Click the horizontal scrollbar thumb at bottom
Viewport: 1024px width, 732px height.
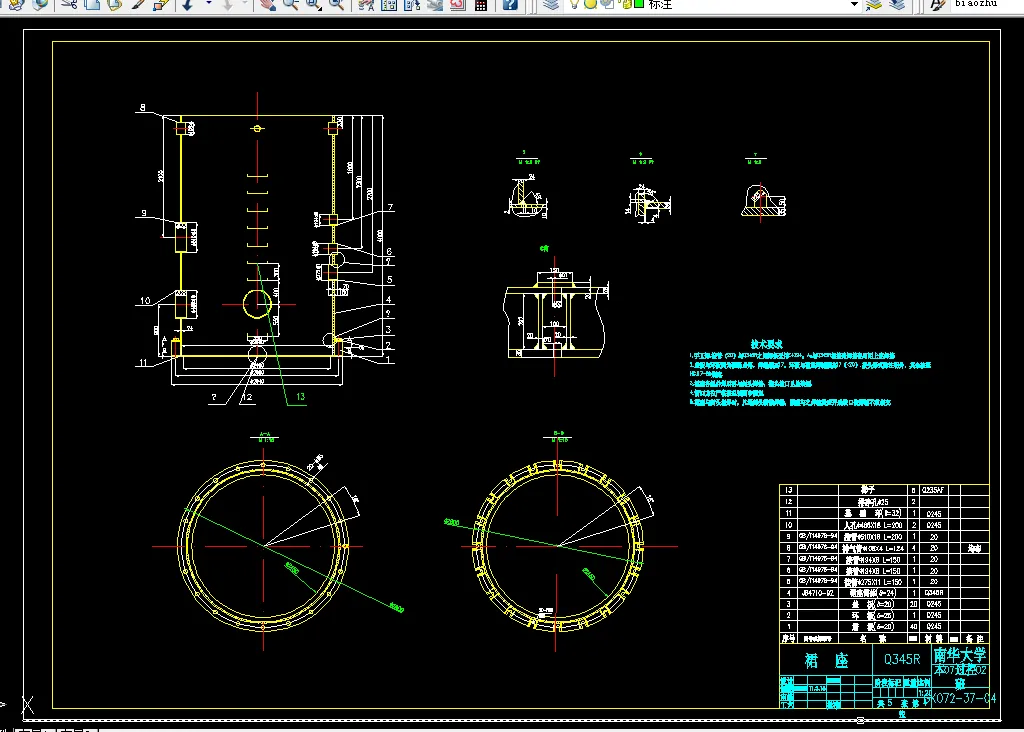[x=861, y=720]
